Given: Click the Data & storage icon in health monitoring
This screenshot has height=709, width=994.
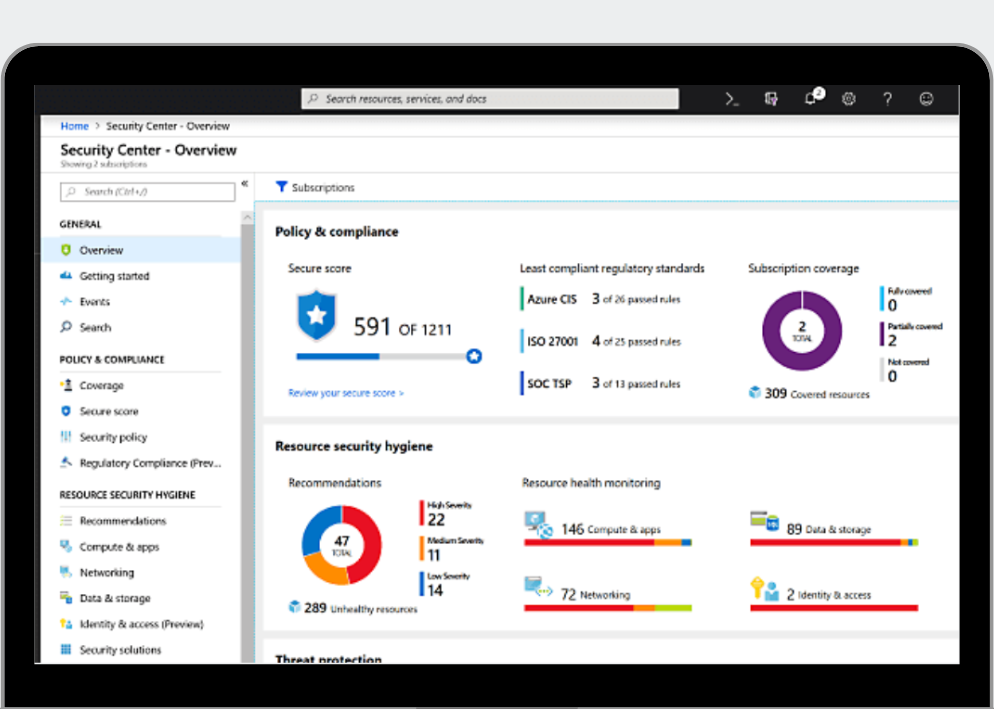Looking at the screenshot, I should [765, 521].
